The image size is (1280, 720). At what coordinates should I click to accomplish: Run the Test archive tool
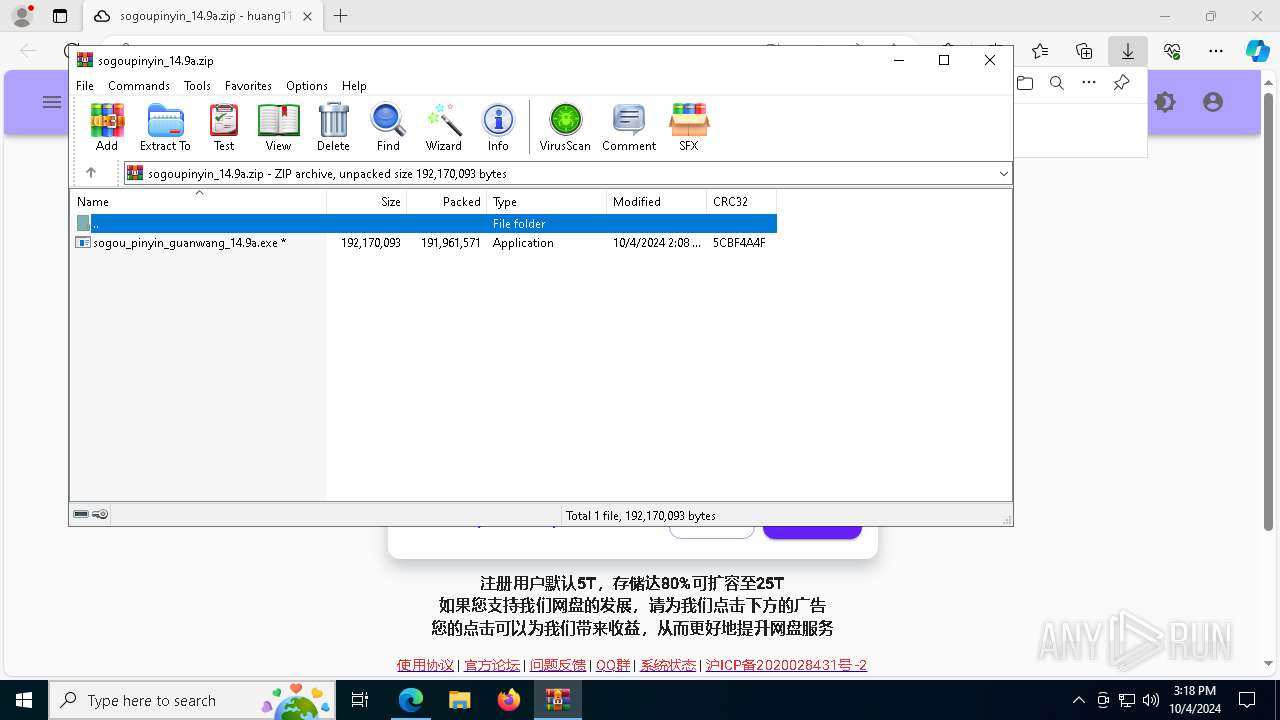[x=224, y=127]
